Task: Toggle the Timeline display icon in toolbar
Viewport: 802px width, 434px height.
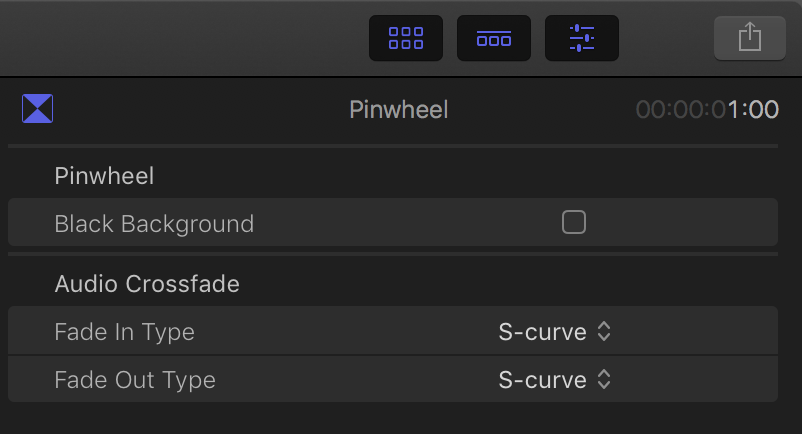Action: coord(494,38)
